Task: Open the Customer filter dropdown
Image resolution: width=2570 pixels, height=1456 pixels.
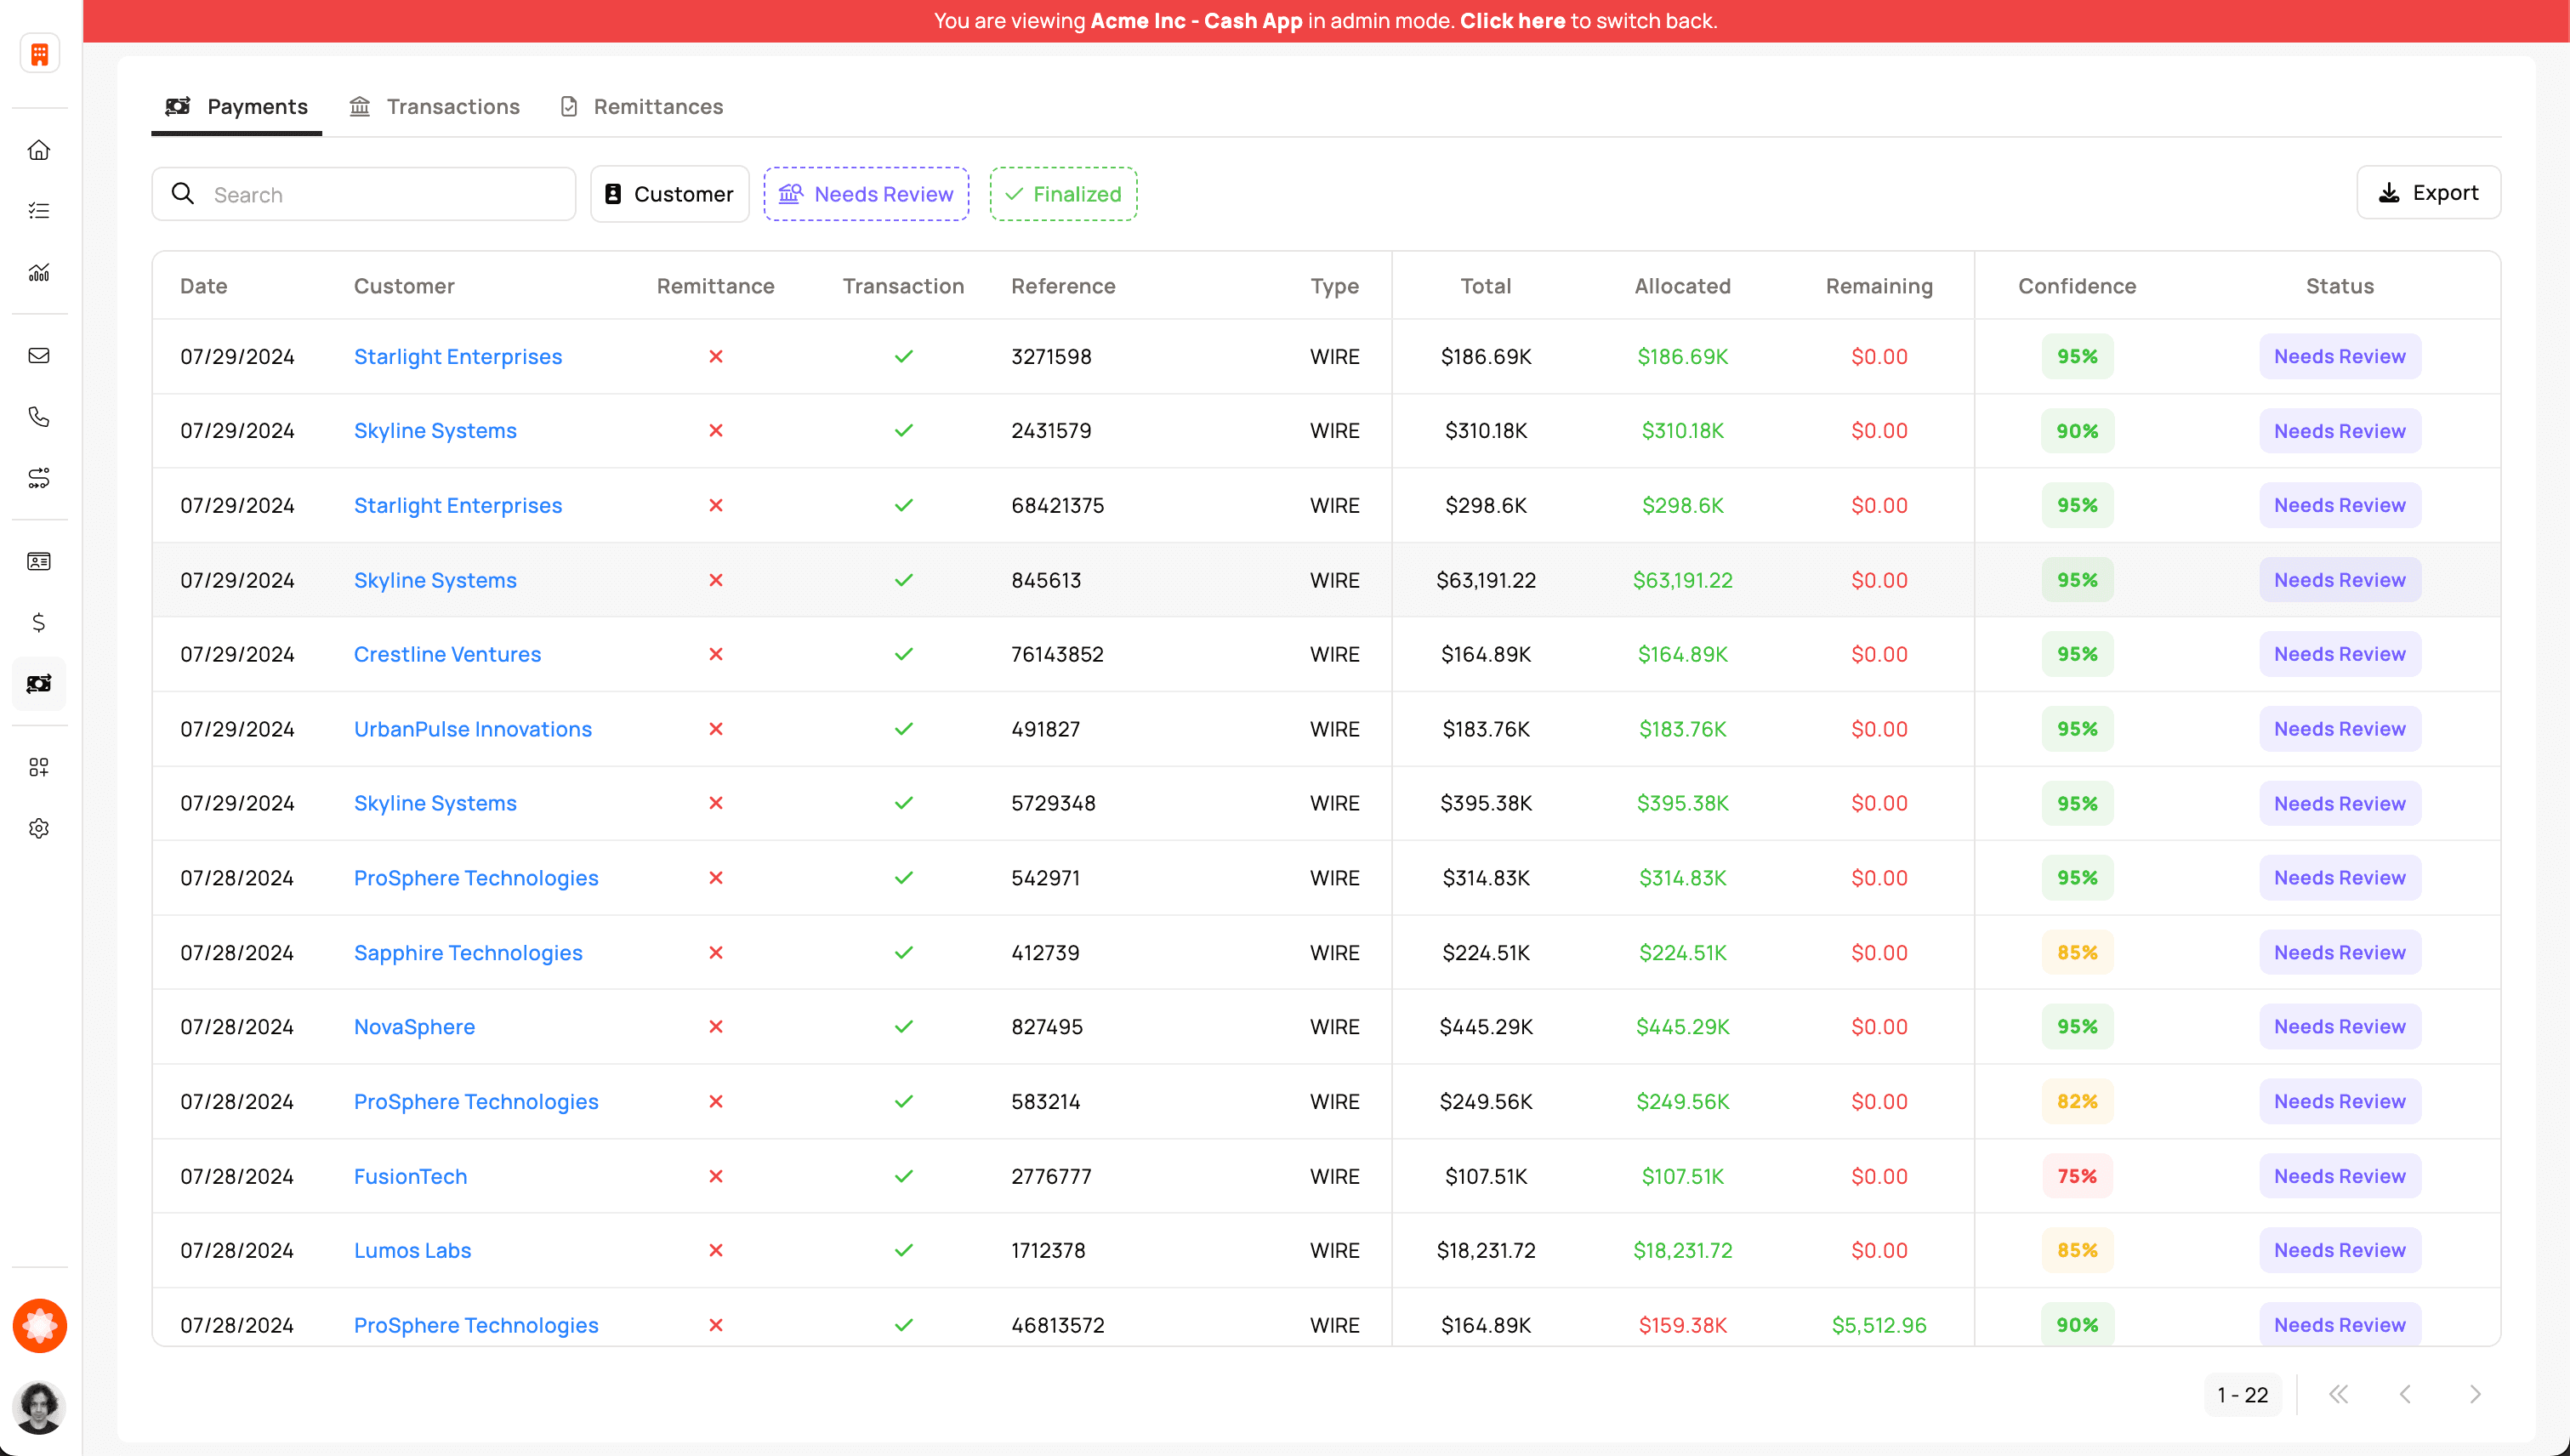Action: point(669,194)
